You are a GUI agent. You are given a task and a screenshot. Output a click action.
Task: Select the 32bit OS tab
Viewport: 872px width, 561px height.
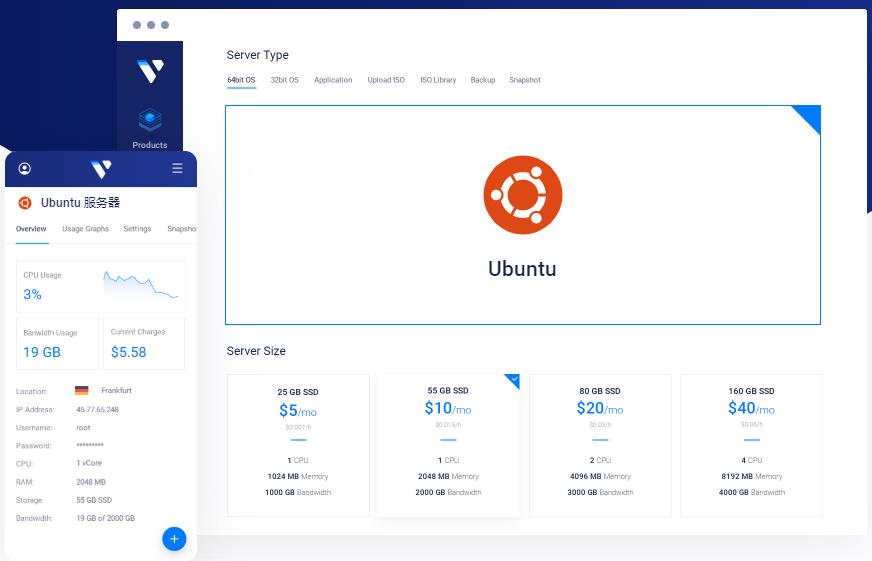click(285, 80)
